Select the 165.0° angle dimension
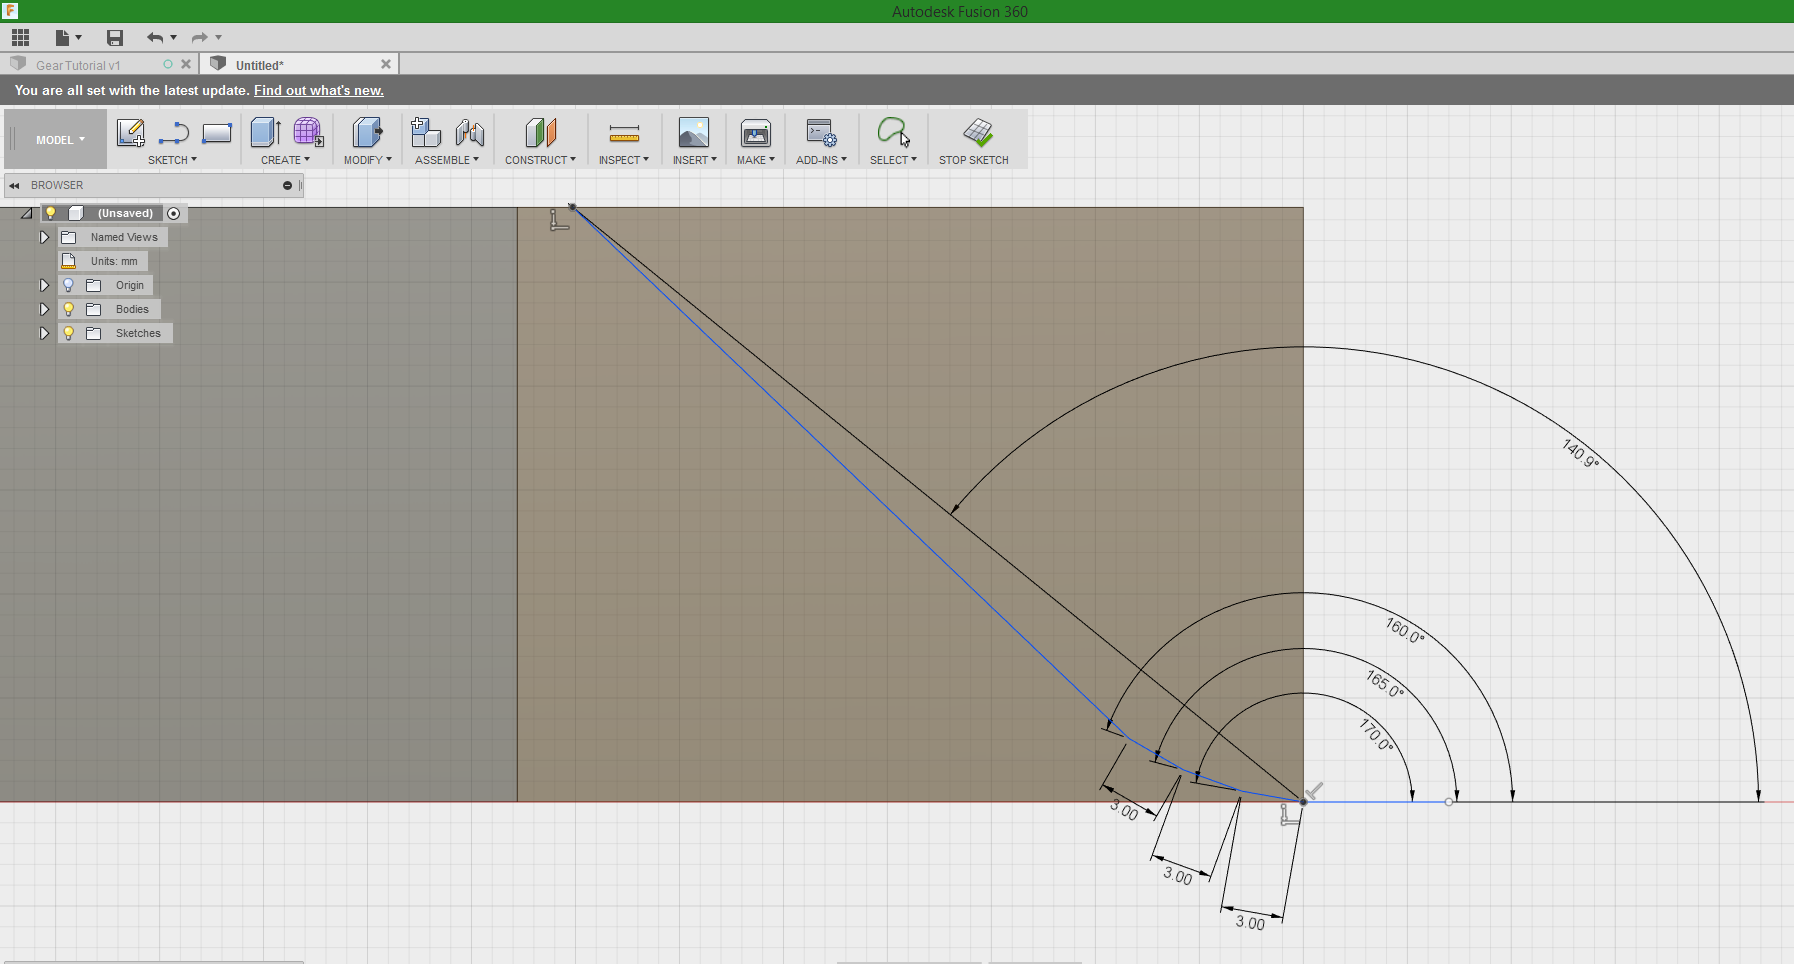Viewport: 1794px width, 964px height. [1385, 684]
